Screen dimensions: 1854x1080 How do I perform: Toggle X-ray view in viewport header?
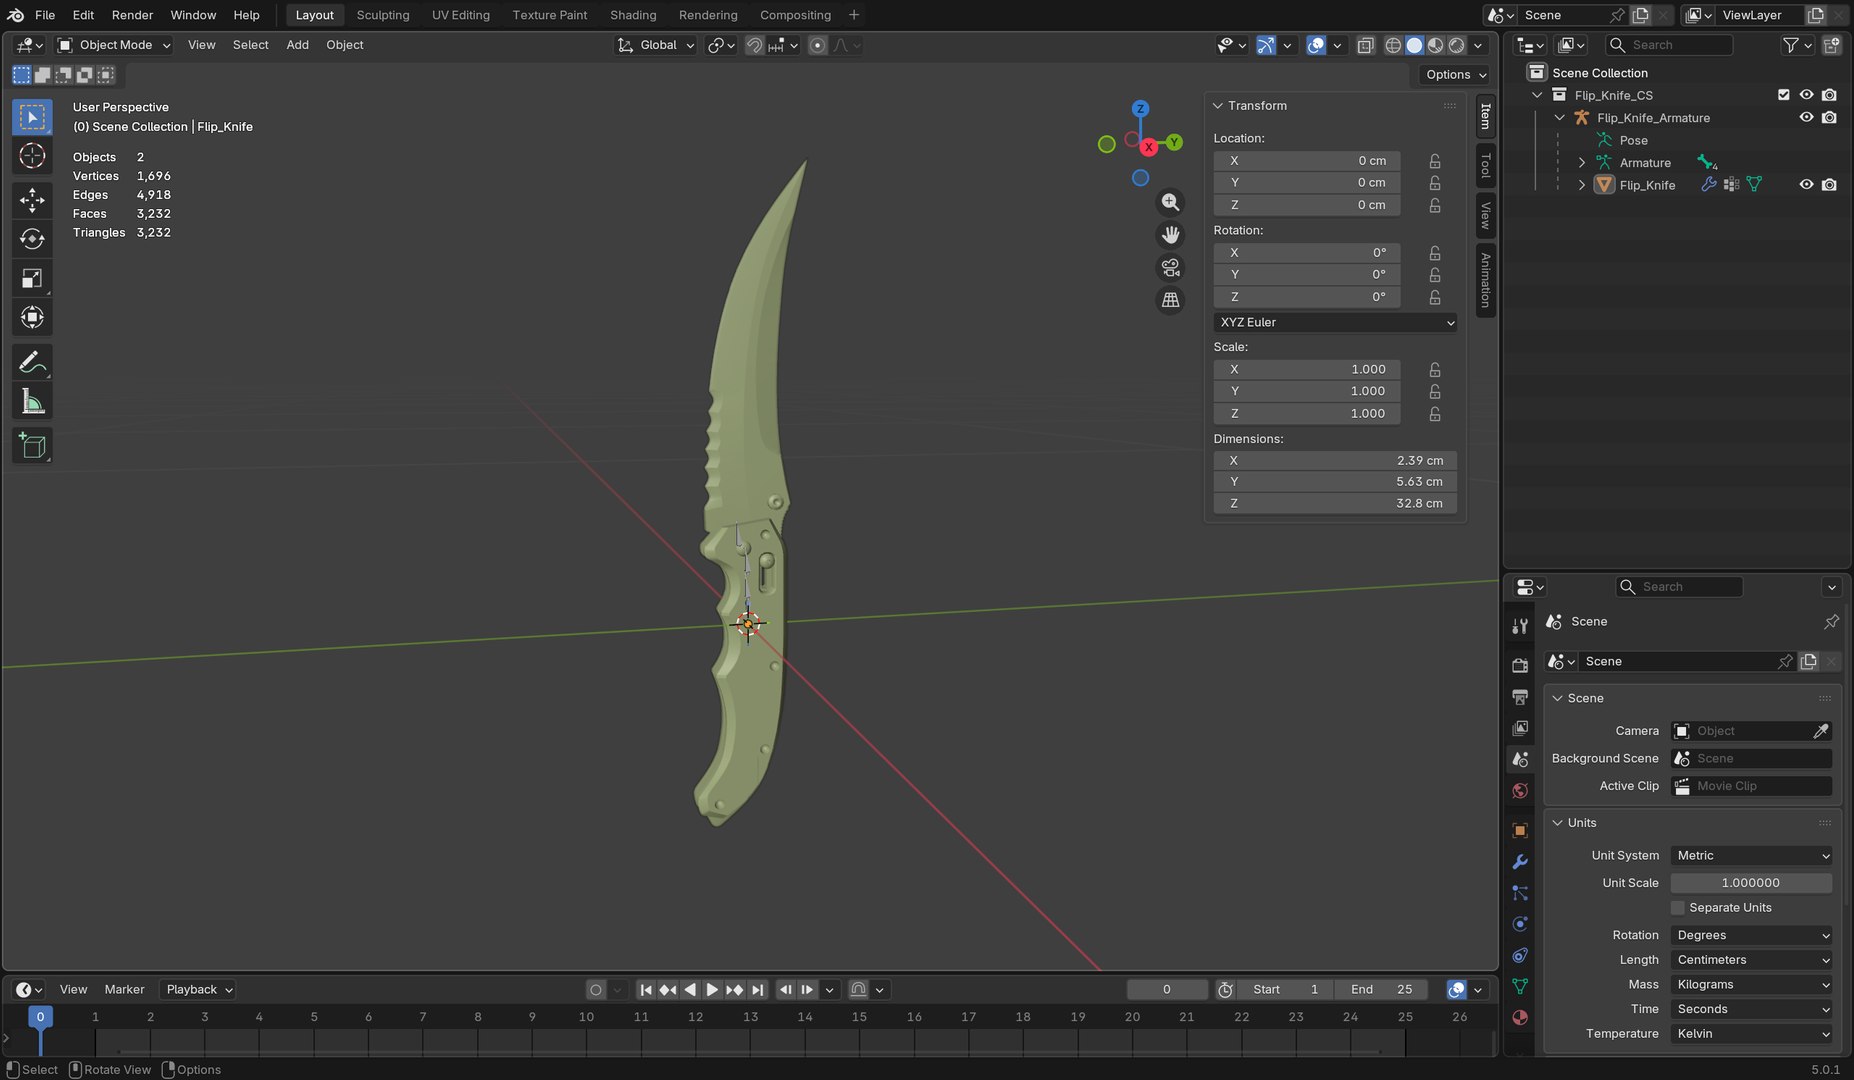point(1365,45)
